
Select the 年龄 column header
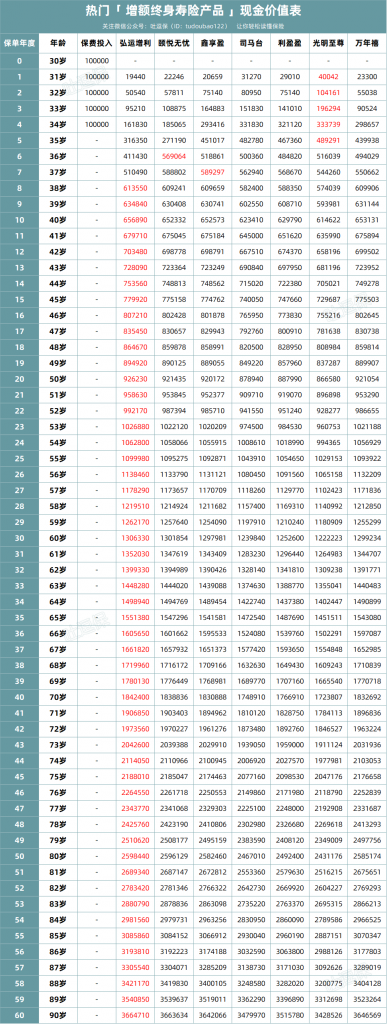click(57, 43)
